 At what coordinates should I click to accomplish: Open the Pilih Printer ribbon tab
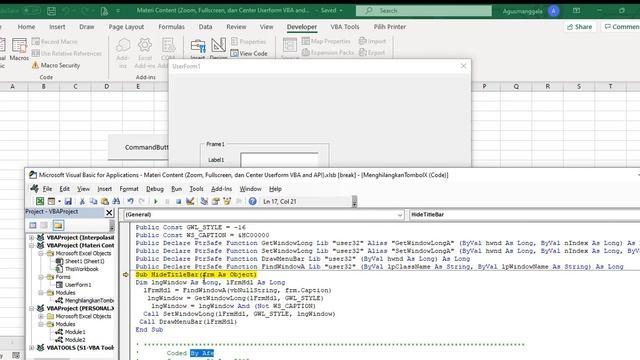click(390, 27)
